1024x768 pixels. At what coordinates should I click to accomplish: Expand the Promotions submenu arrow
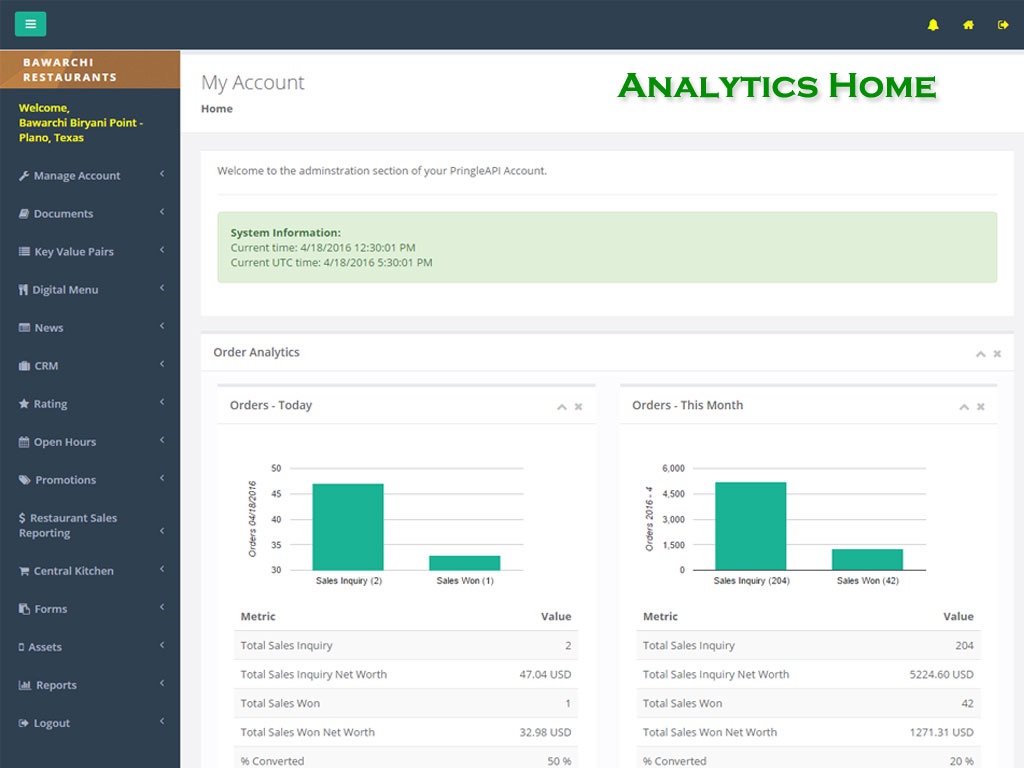point(162,478)
